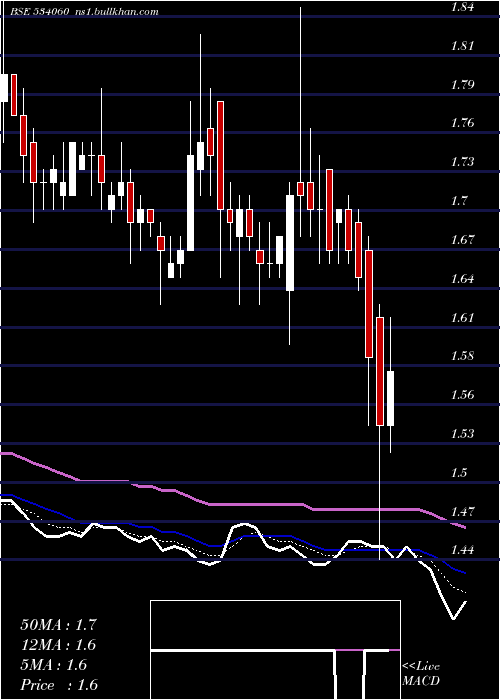Click the Price : 1.6 readout

58,685
